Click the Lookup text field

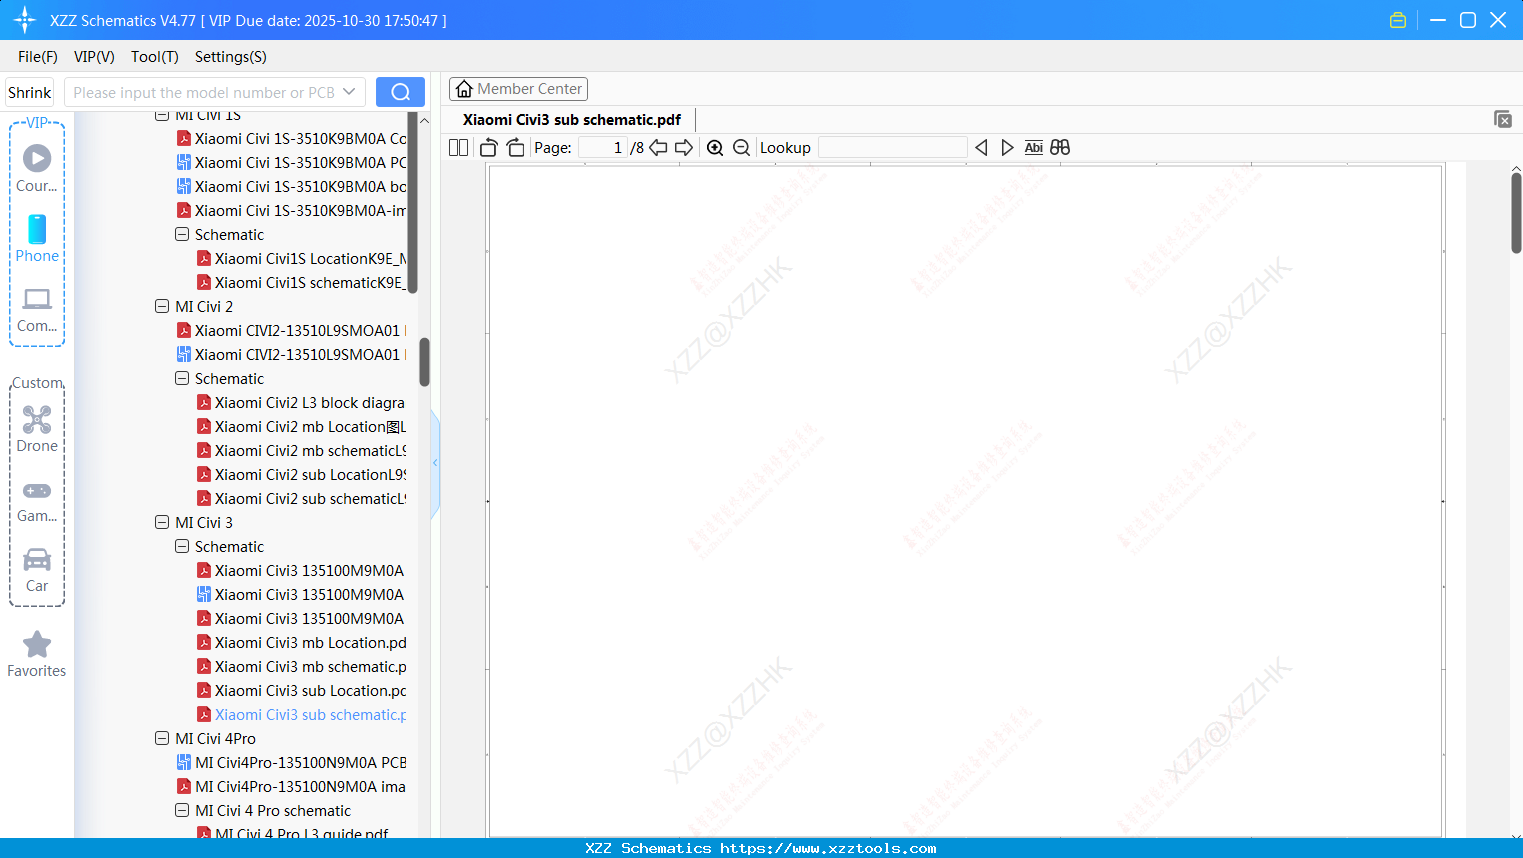tap(893, 147)
